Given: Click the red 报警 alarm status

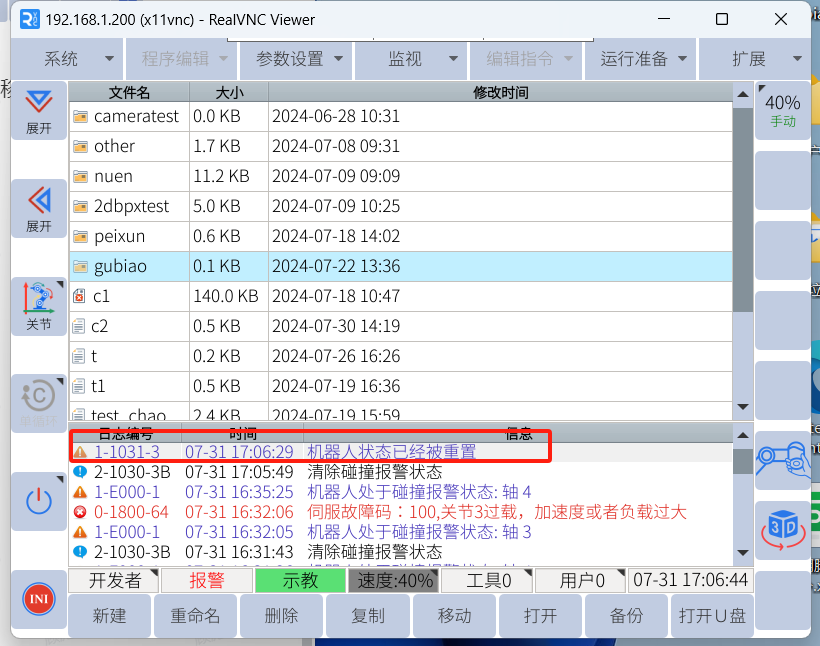Looking at the screenshot, I should click(207, 581).
